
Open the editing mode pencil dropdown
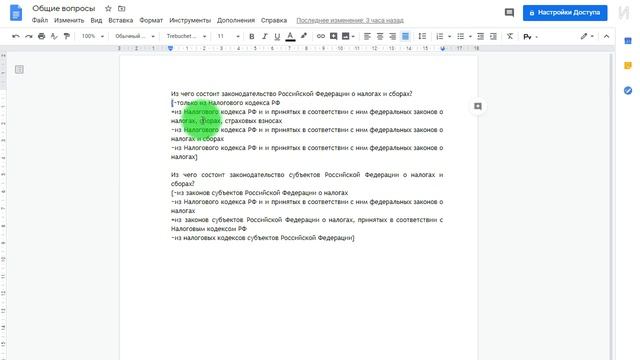tap(587, 36)
